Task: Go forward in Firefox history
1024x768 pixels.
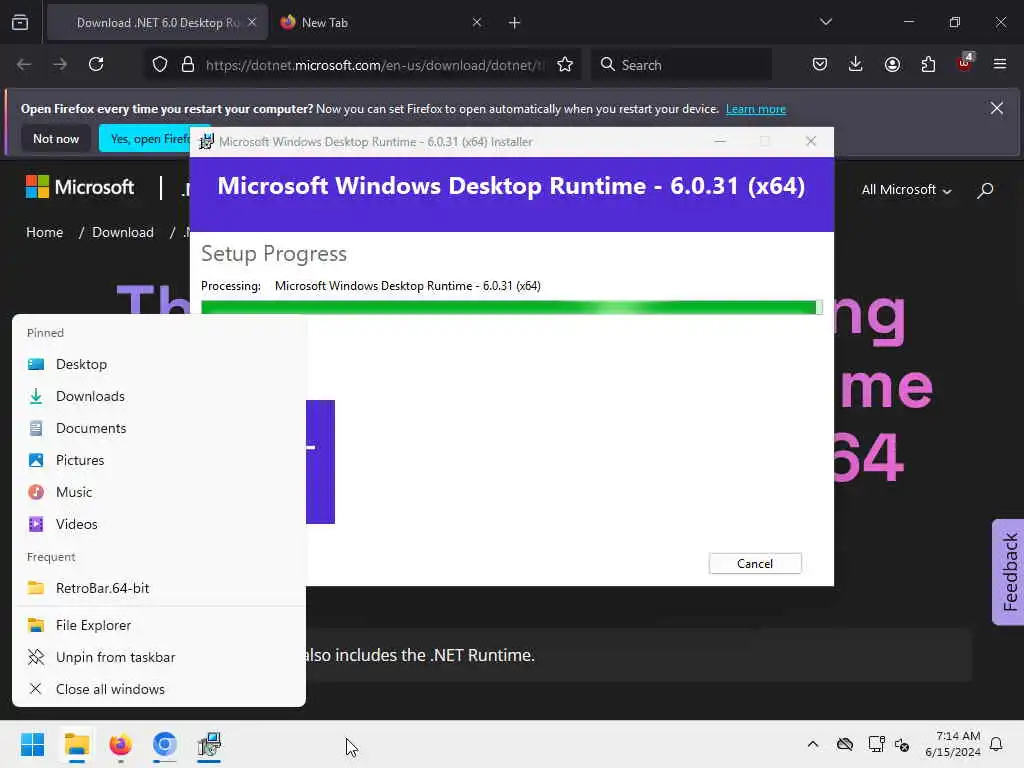Action: click(x=60, y=65)
